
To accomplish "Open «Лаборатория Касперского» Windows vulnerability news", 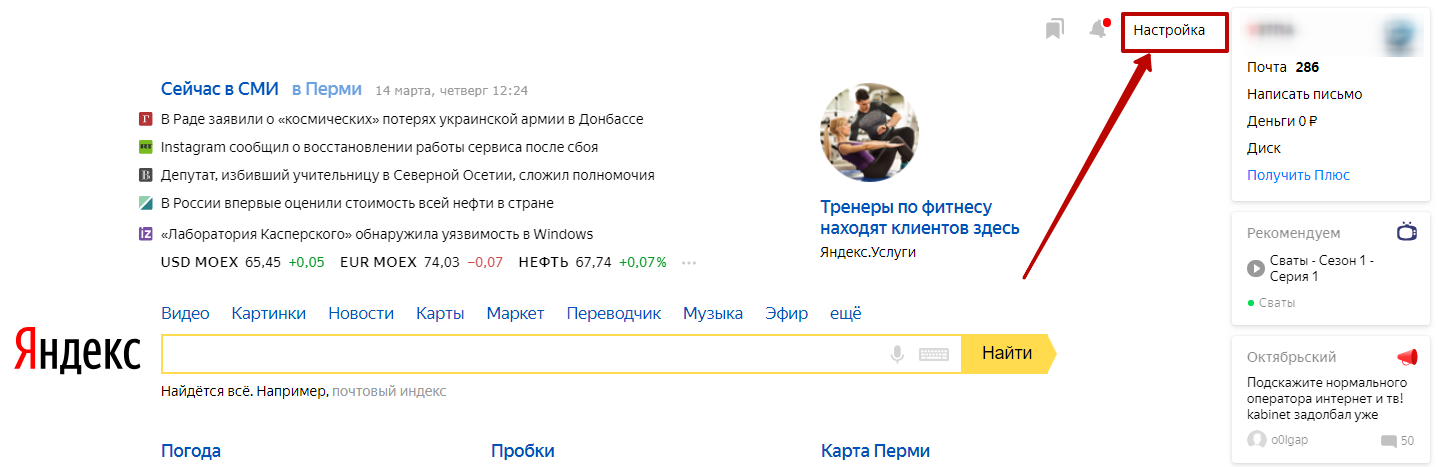I will (x=377, y=234).
